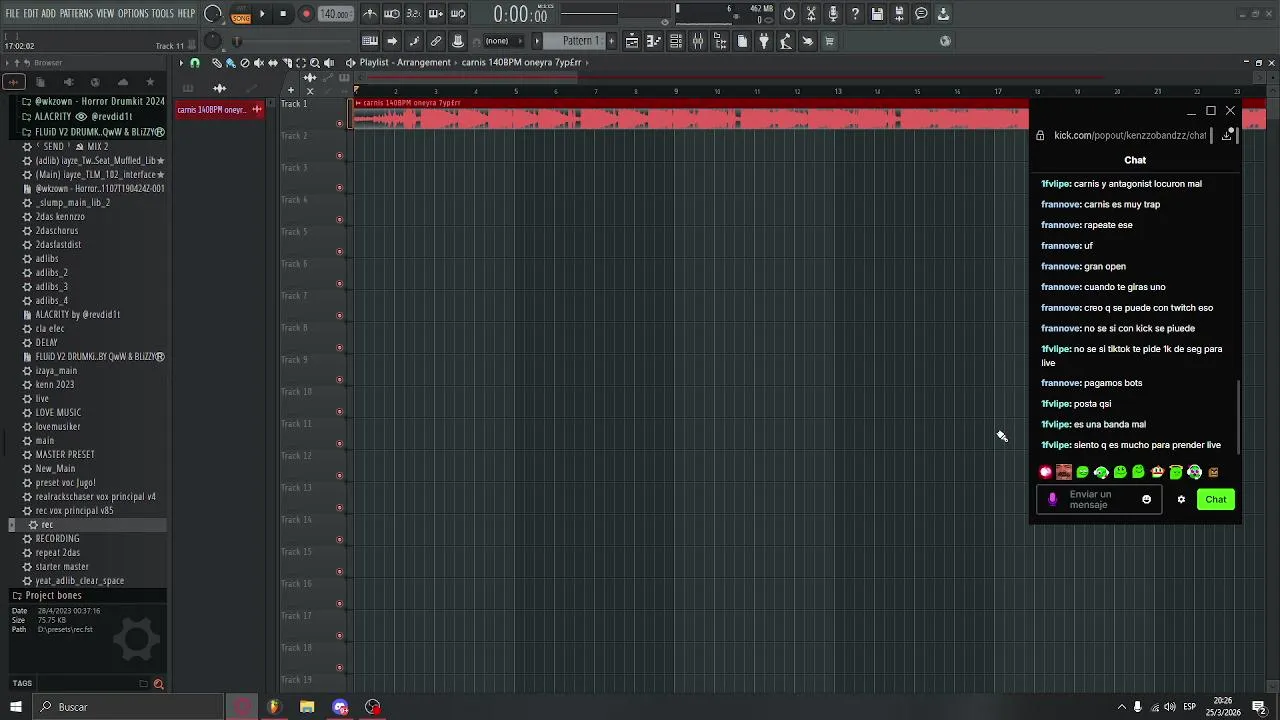Mute Track 1 with its dot
This screenshot has width=1280, height=720.
tap(339, 123)
